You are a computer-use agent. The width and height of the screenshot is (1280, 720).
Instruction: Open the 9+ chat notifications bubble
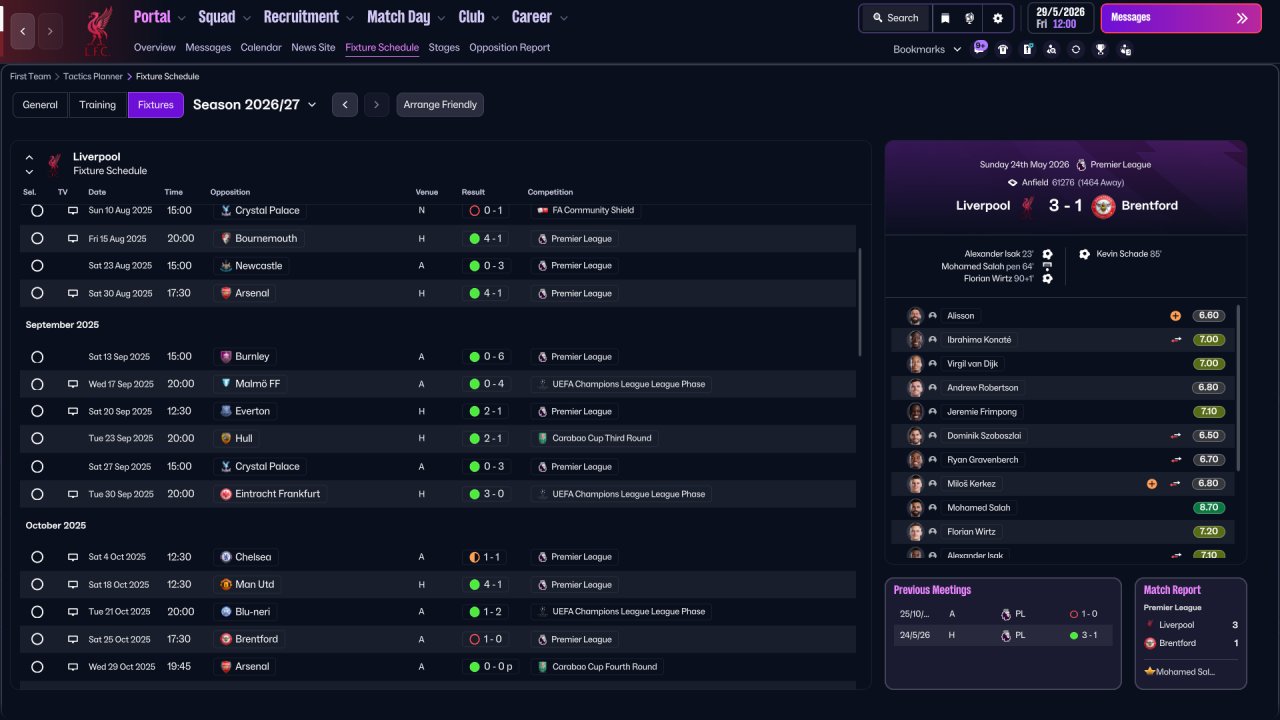[980, 48]
